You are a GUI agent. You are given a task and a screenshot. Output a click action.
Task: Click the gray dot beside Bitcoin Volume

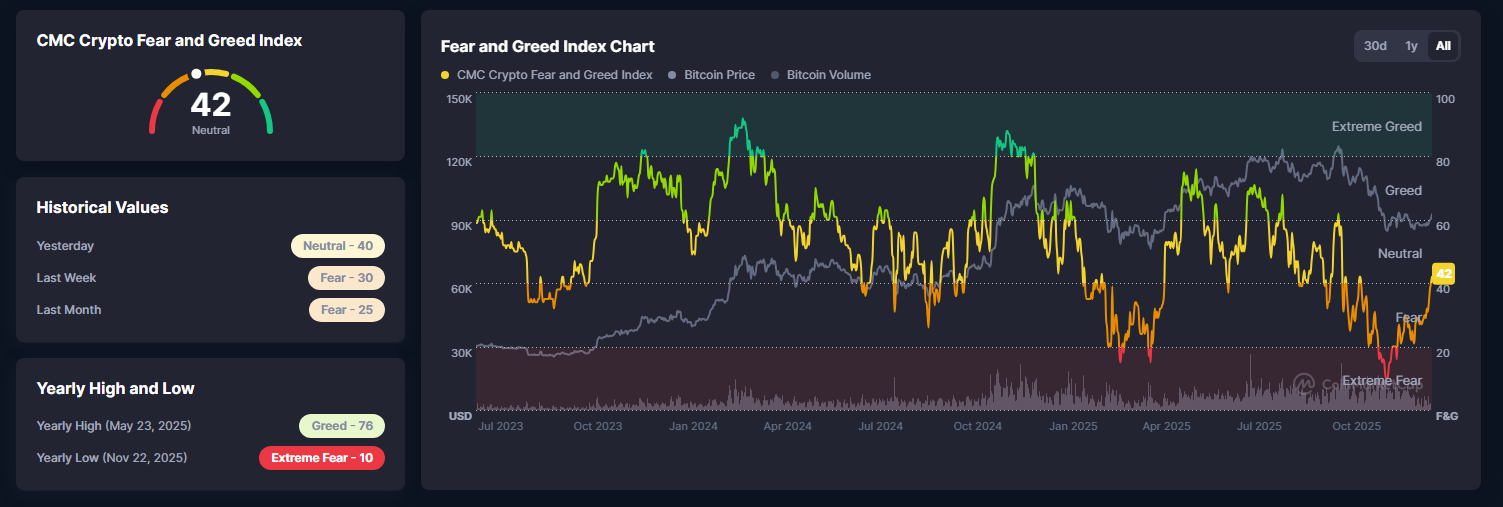point(776,75)
